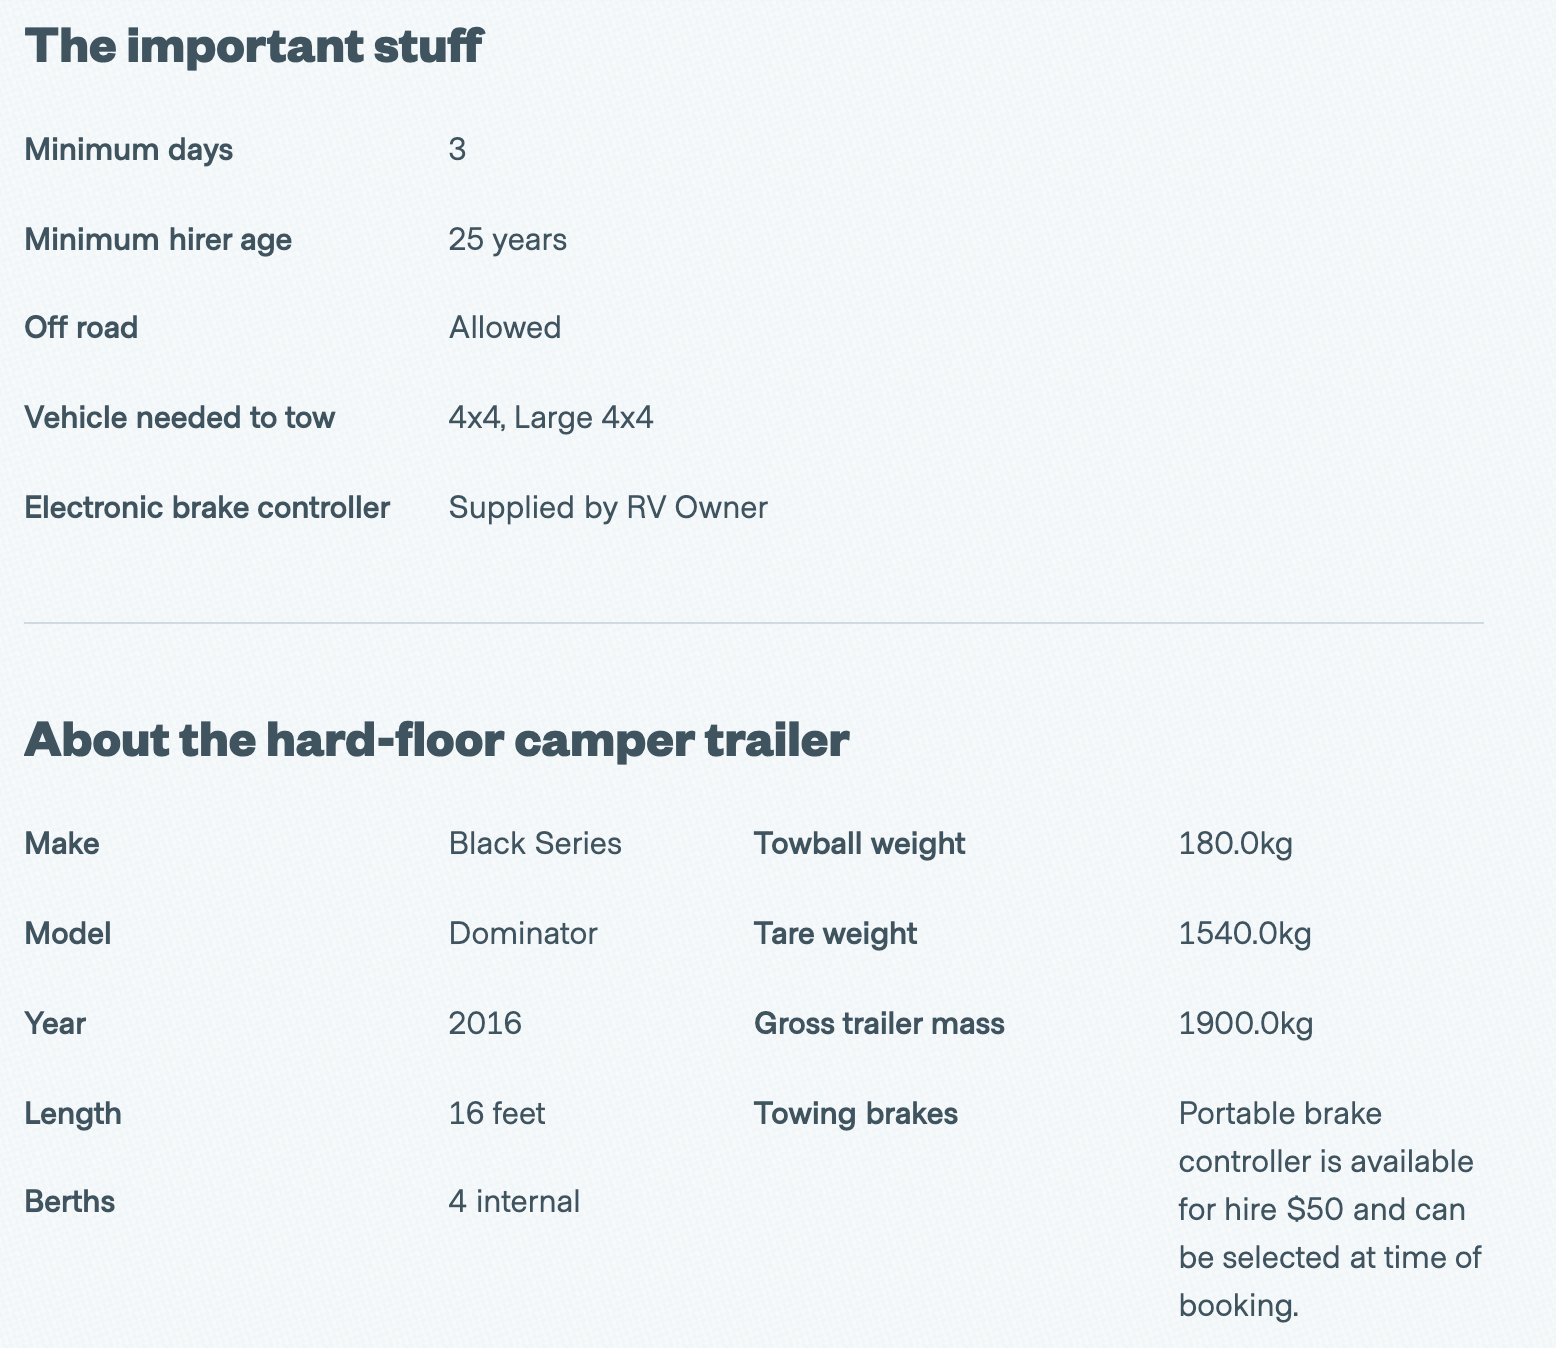The height and width of the screenshot is (1348, 1556).
Task: Click the 'Off road' label
Action: (x=81, y=328)
